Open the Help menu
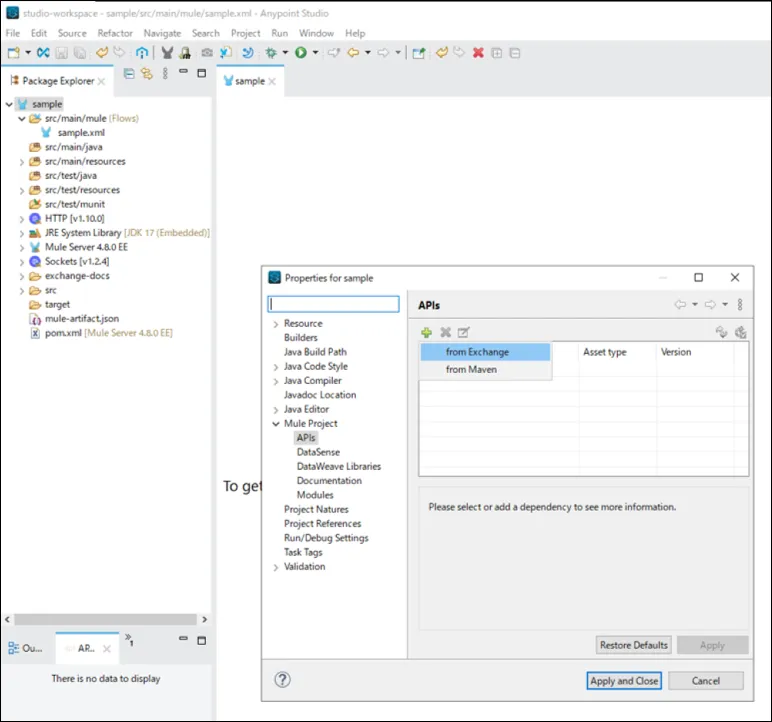The height and width of the screenshot is (722, 772). [x=355, y=33]
